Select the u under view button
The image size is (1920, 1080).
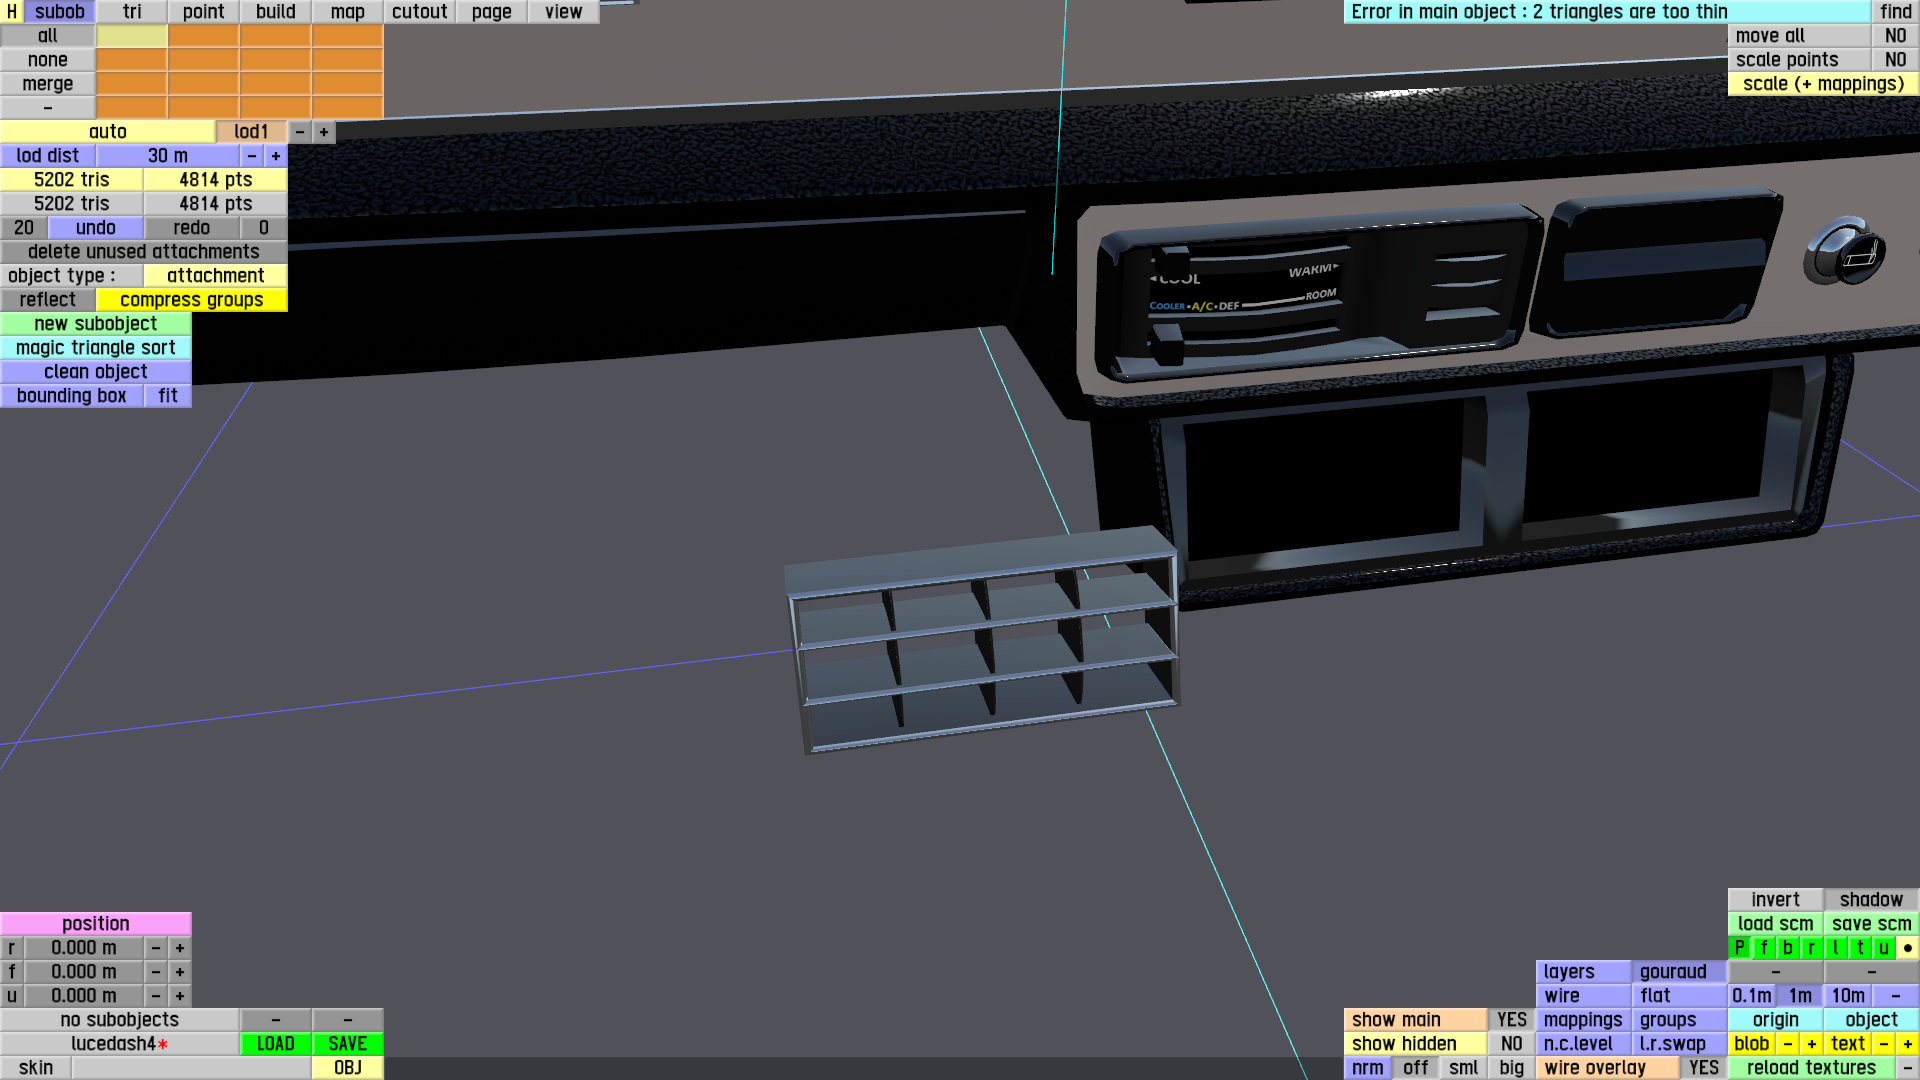point(1883,948)
